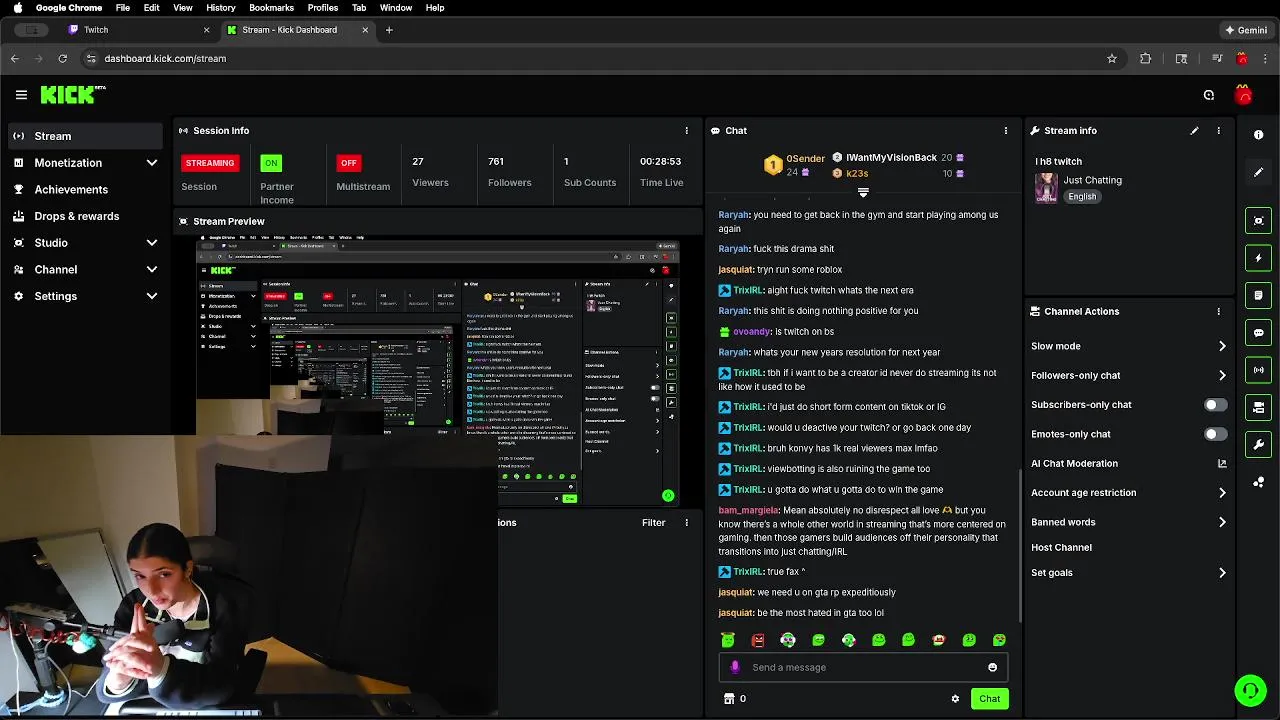
Task: Click the info icon in the right sidebar
Action: (x=1259, y=134)
